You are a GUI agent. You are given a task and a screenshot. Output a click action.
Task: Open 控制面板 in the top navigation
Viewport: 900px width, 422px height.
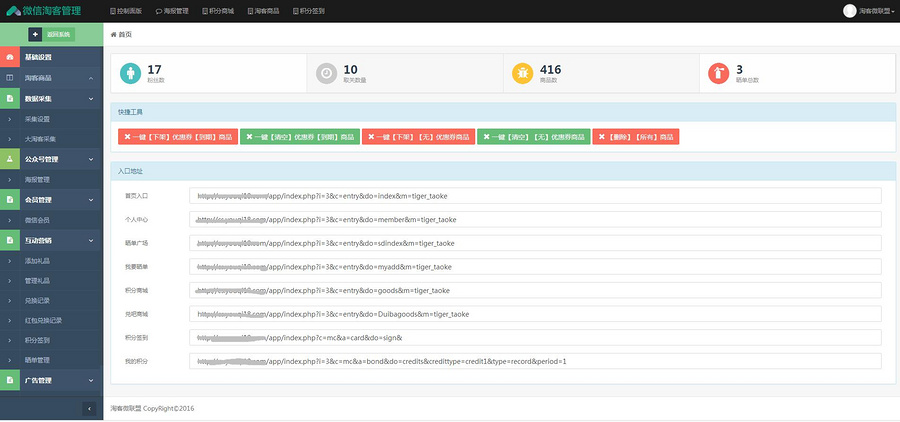point(126,11)
